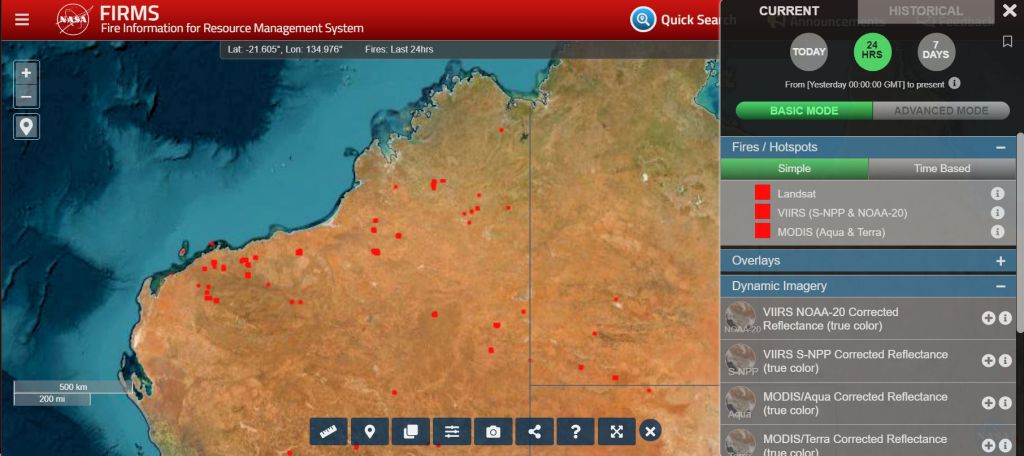This screenshot has height=456, width=1024.
Task: Select the measure ruler tool
Action: [x=329, y=431]
